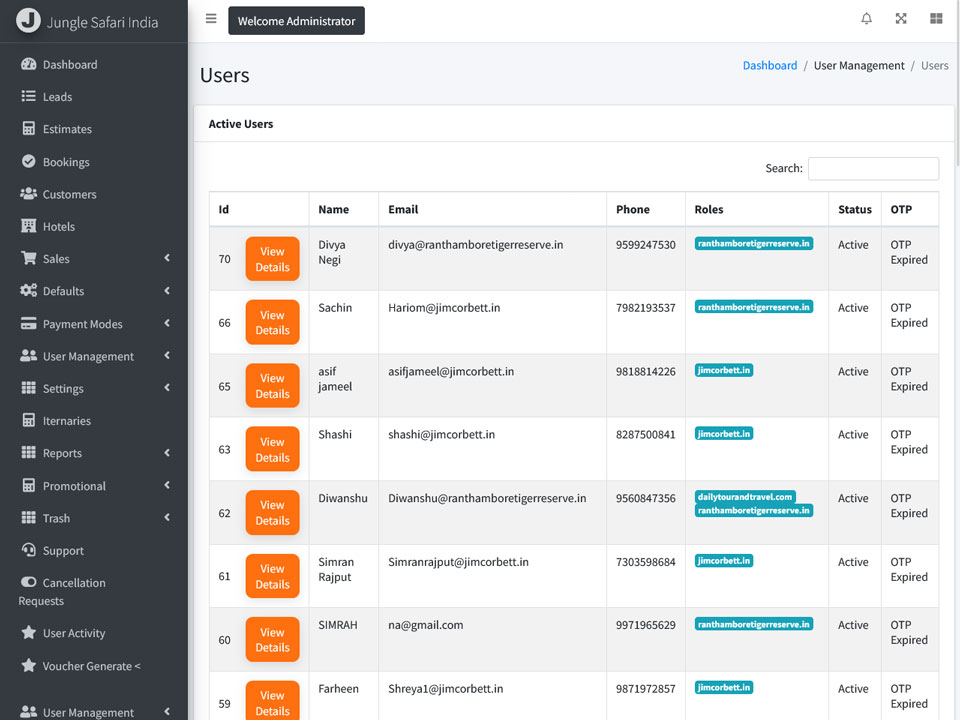Expand the Reports submenu chevron

(167, 452)
